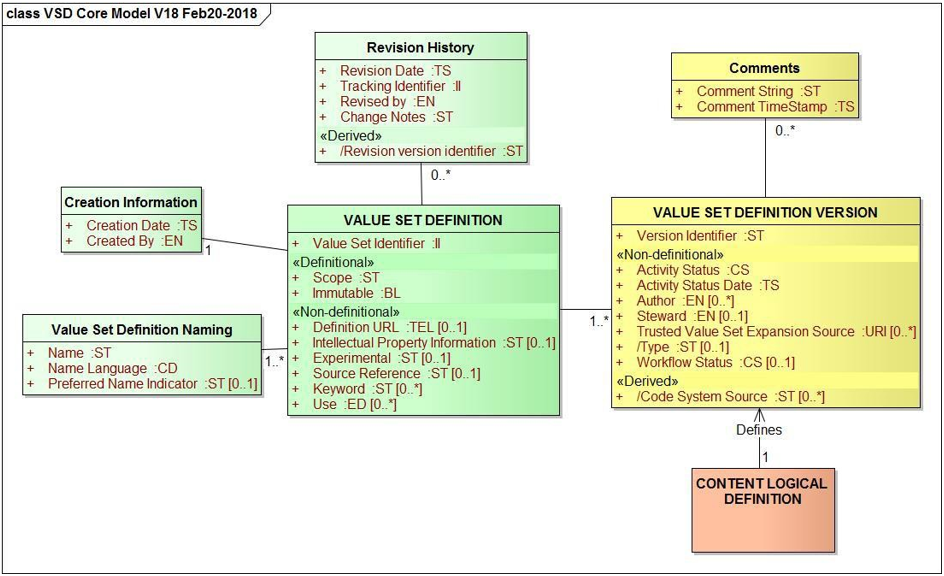Screen dimensions: 944x576
Task: Select the 0..* label above Comments
Action: 786,130
